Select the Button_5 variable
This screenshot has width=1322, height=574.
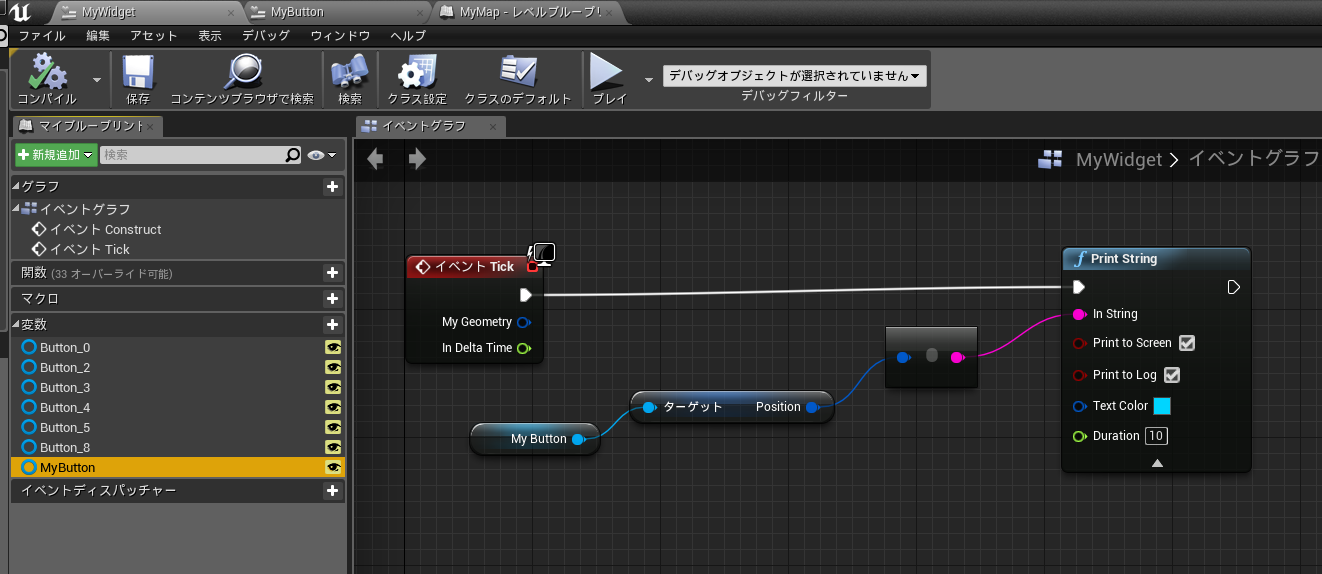[x=177, y=427]
